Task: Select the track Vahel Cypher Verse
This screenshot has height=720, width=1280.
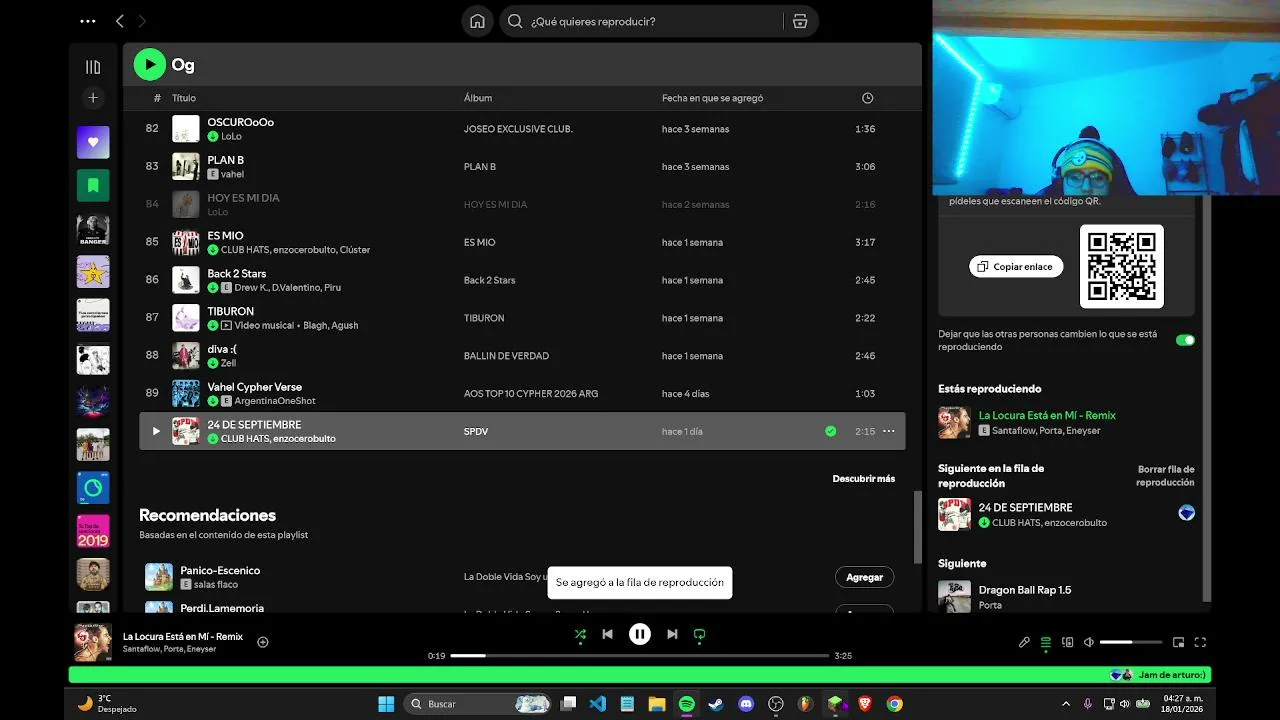Action: [255, 387]
